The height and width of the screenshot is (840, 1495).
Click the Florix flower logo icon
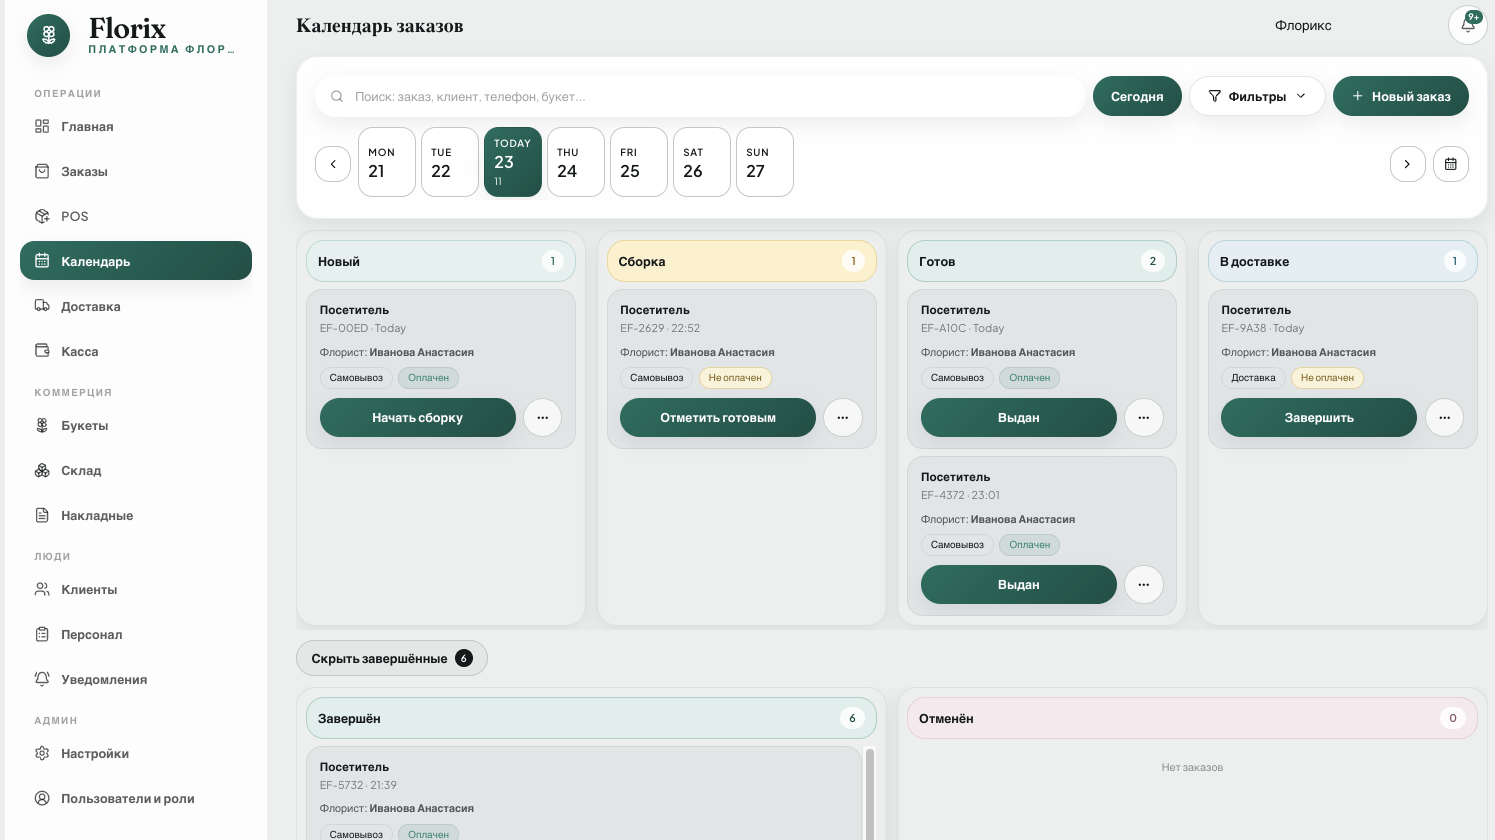49,36
